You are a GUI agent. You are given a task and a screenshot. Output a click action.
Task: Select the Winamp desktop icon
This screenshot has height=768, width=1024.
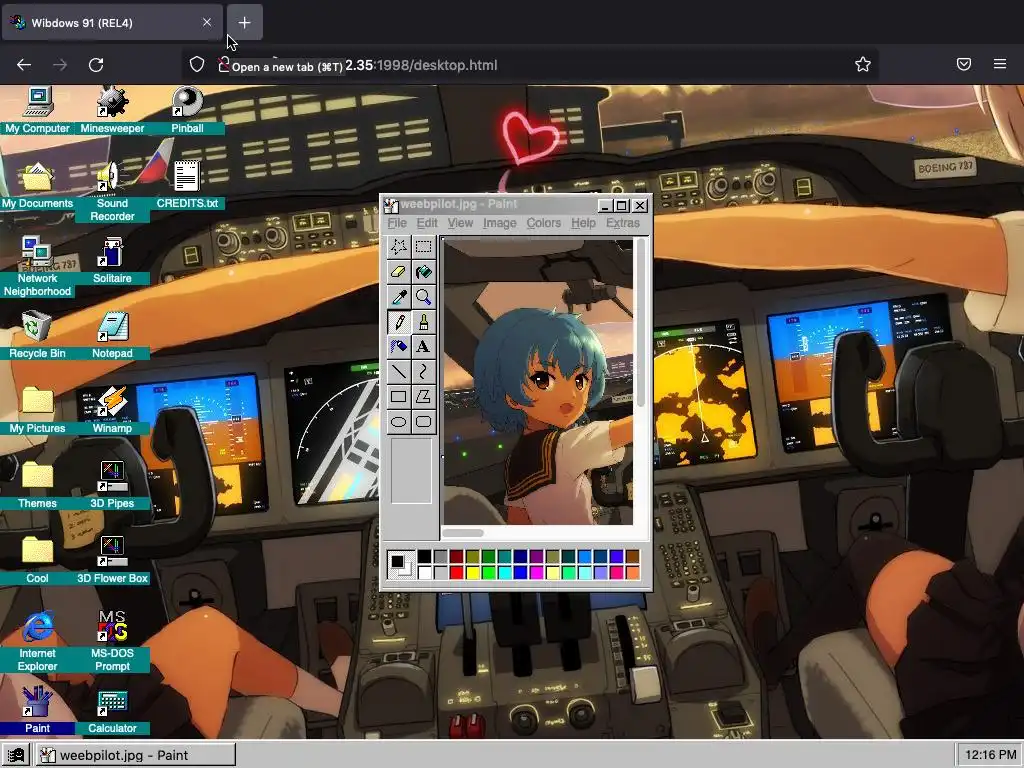pyautogui.click(x=112, y=411)
